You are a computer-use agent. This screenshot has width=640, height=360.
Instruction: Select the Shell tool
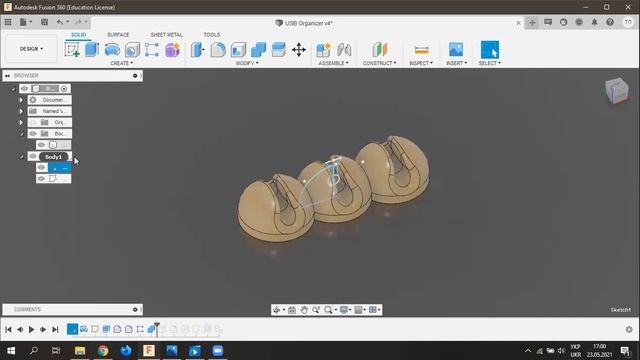(x=238, y=50)
